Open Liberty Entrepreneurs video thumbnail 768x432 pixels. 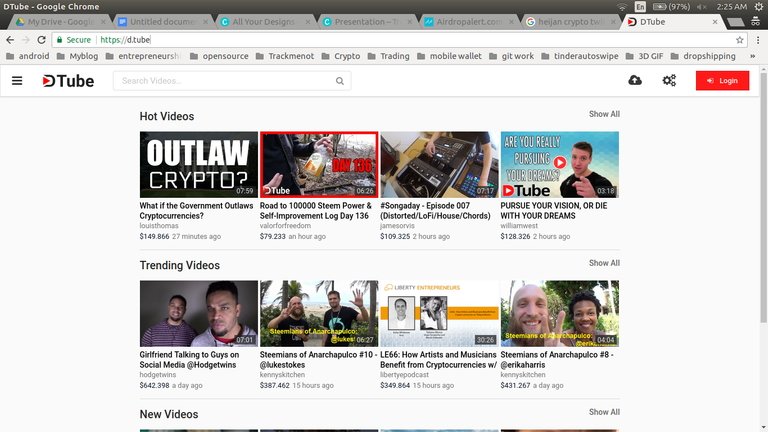tap(439, 313)
